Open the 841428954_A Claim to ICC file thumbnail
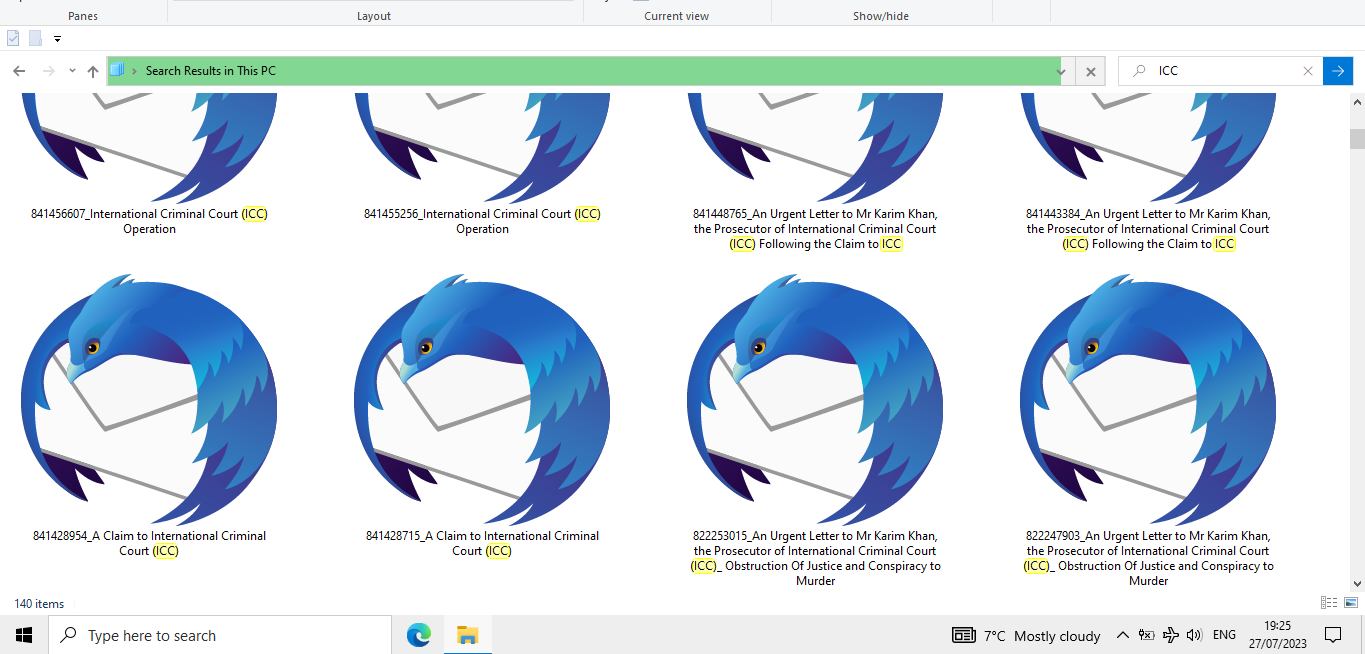The width and height of the screenshot is (1365, 654). tap(149, 399)
